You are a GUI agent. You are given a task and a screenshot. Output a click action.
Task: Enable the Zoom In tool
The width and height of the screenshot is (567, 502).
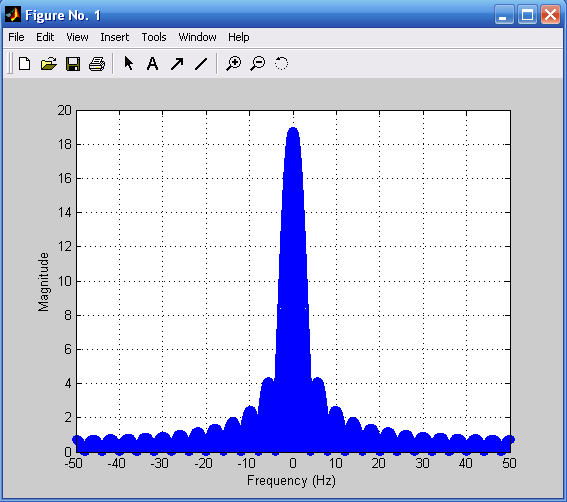[x=234, y=63]
